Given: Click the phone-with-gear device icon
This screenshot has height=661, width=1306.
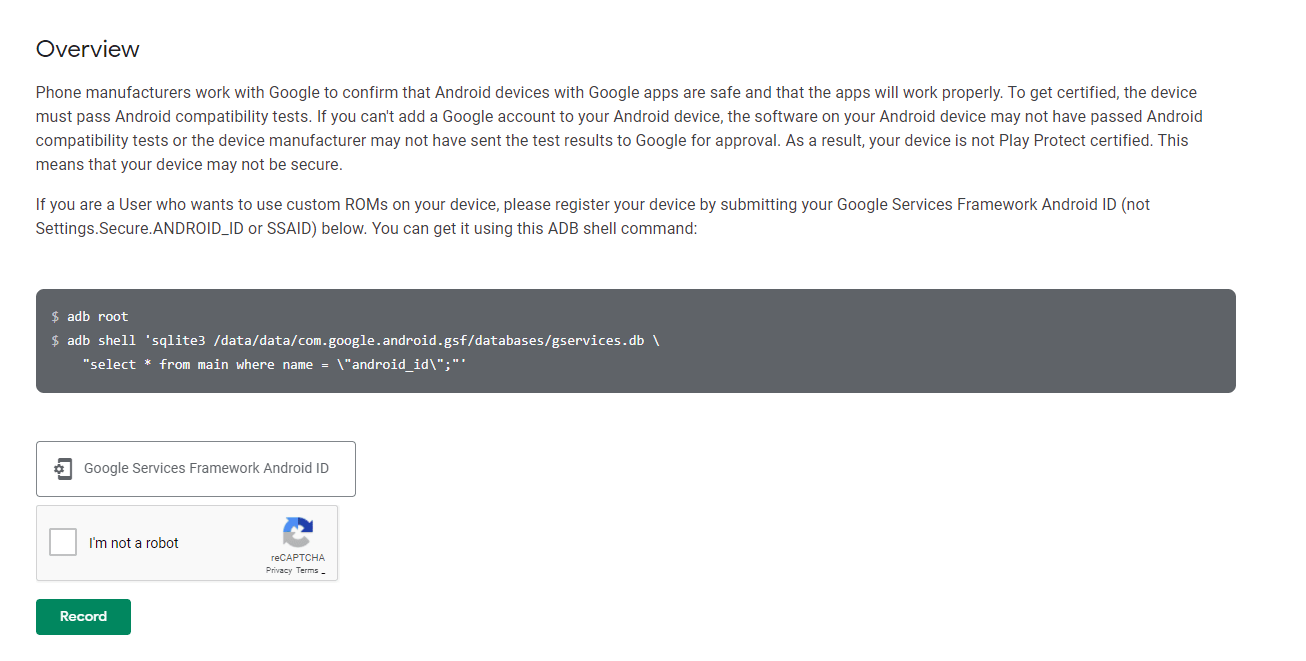Looking at the screenshot, I should (x=63, y=468).
